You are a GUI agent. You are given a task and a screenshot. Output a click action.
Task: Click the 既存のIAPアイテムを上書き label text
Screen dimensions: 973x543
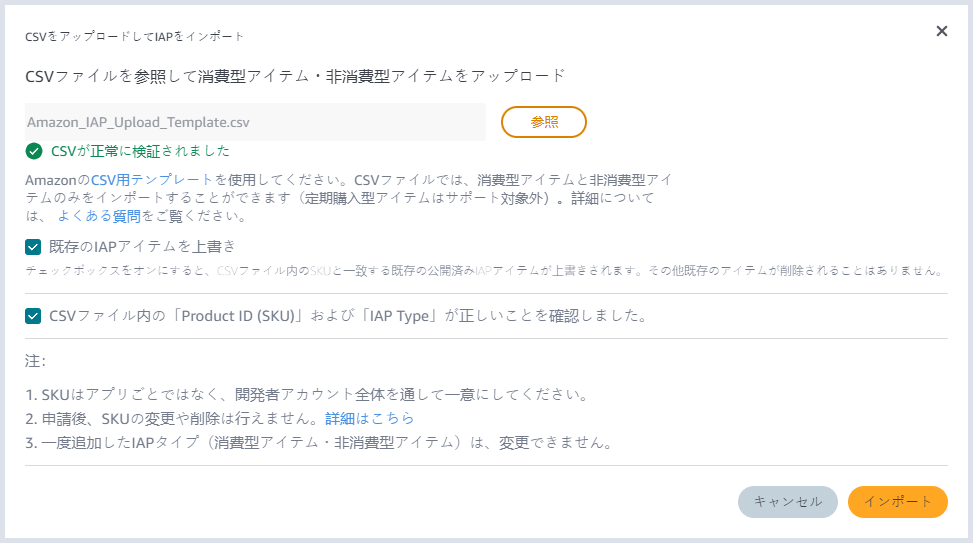pyautogui.click(x=142, y=246)
